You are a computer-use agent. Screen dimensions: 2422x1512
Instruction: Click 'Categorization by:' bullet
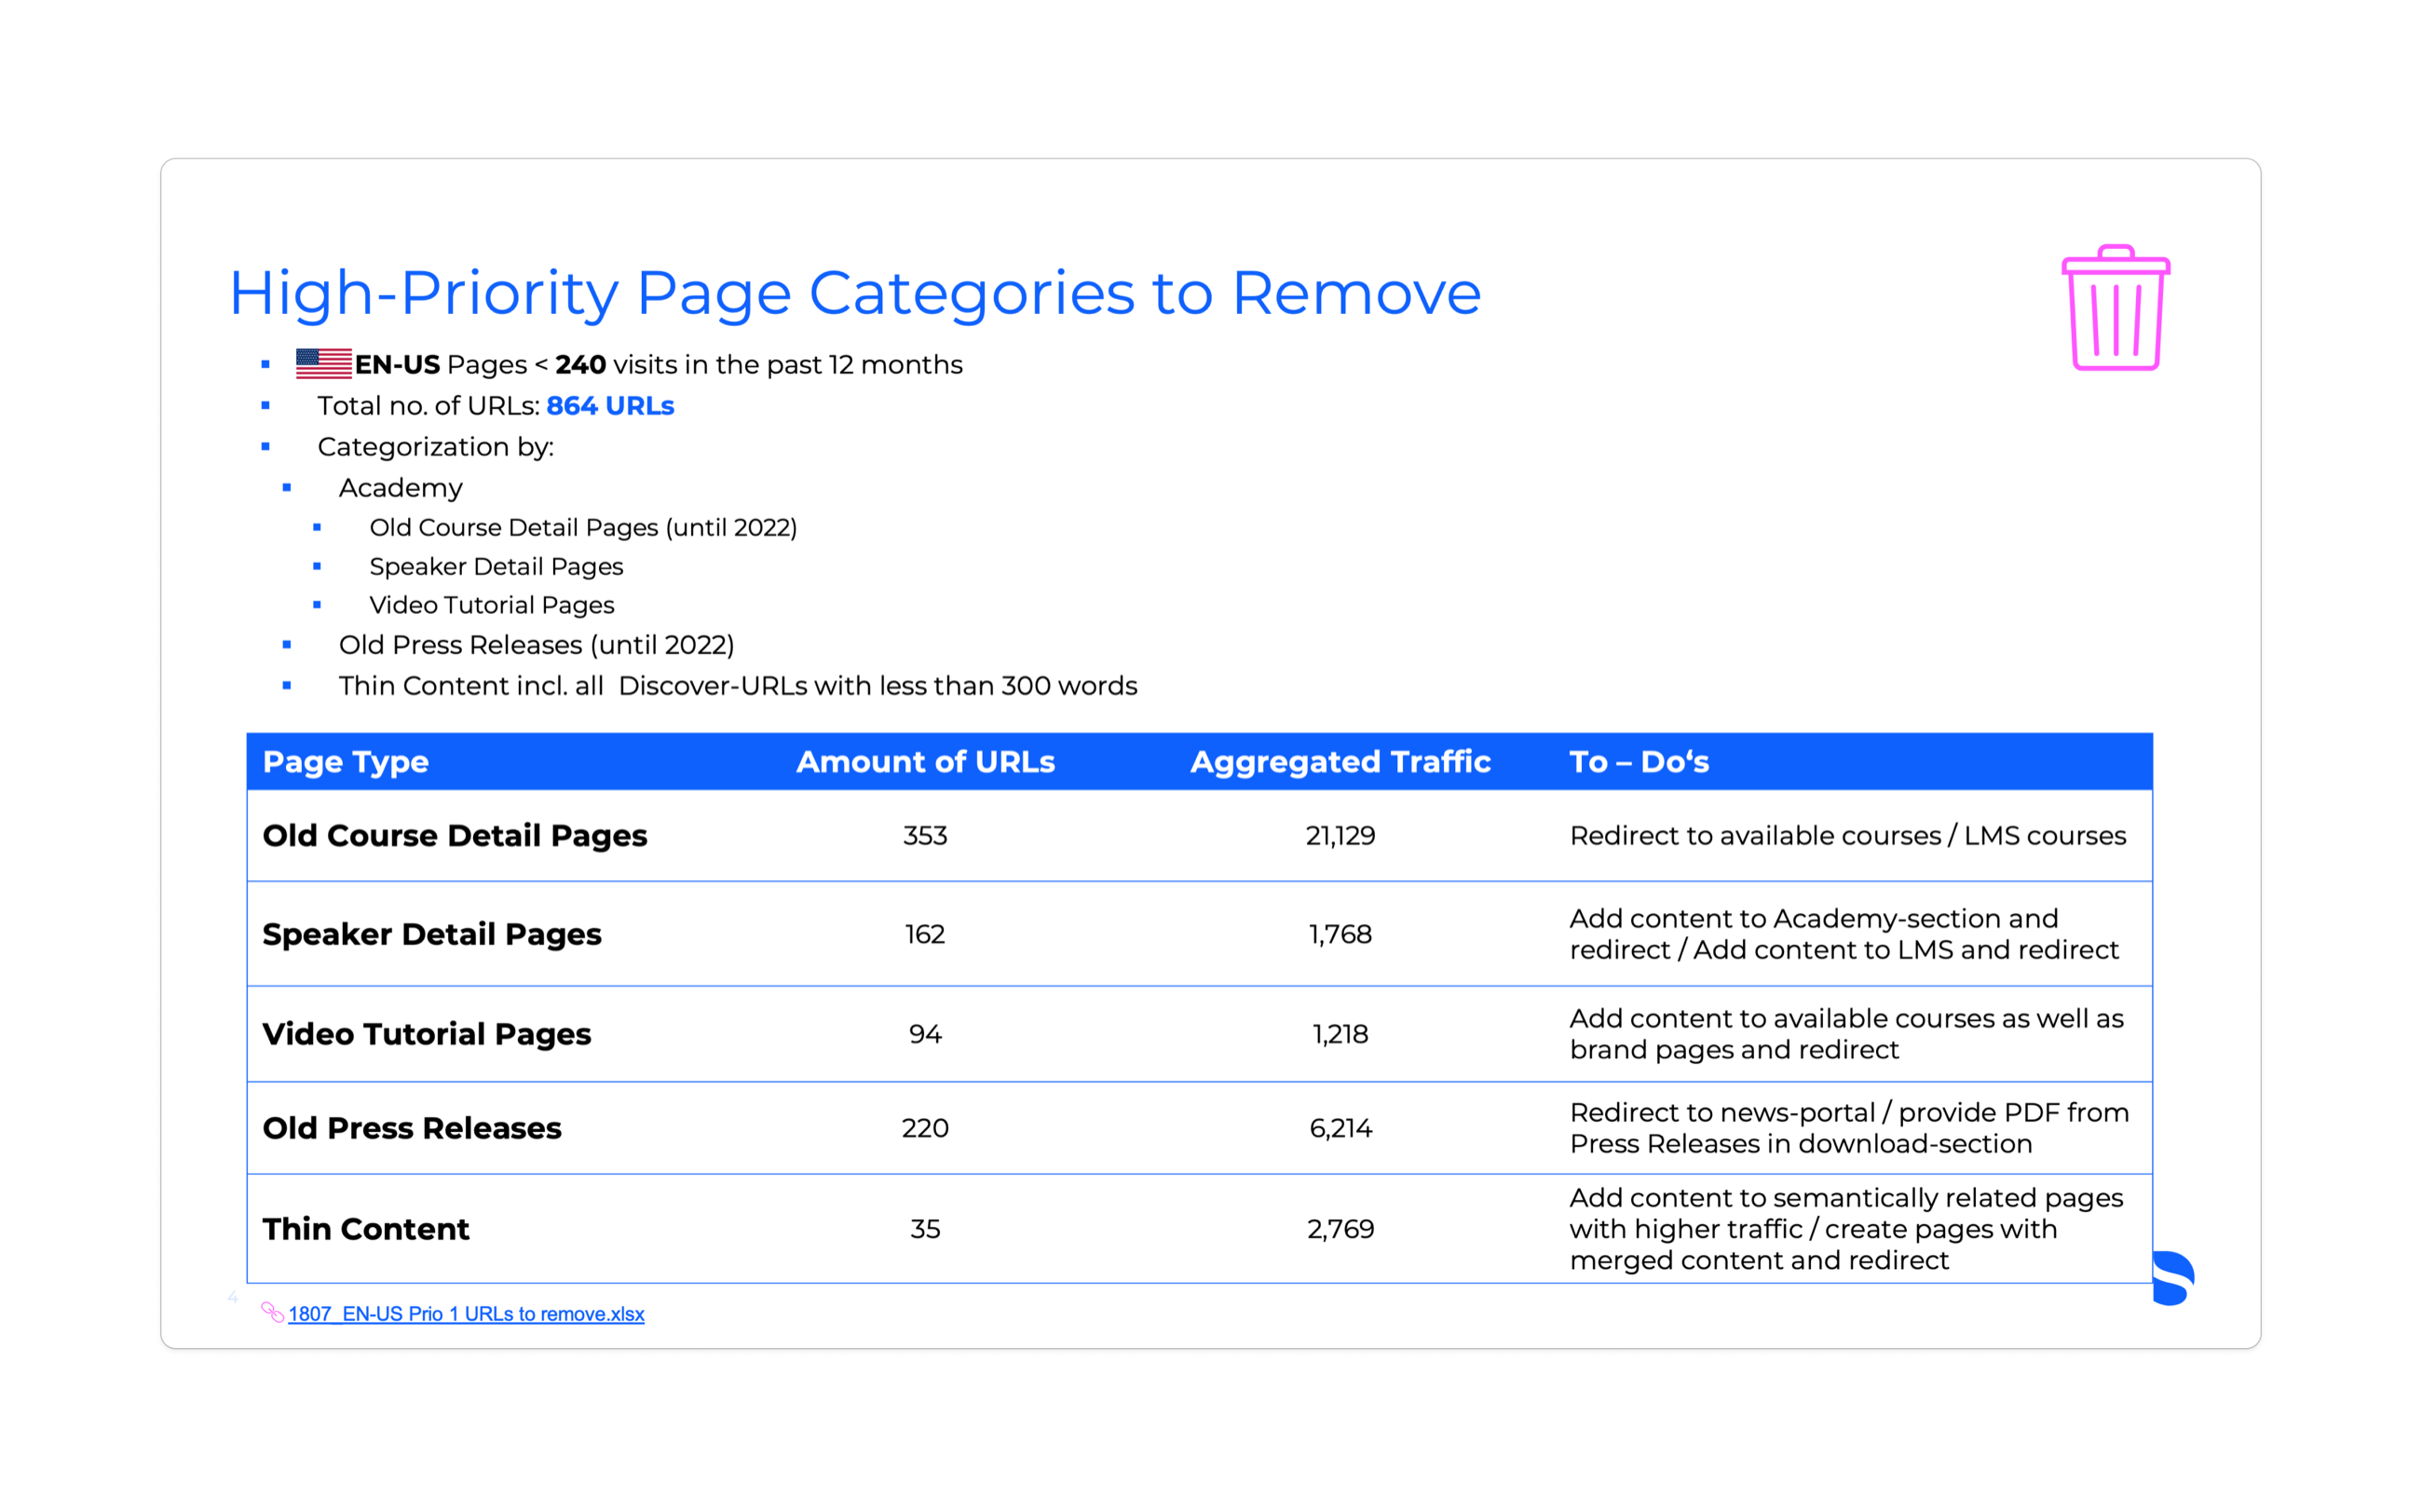[435, 447]
